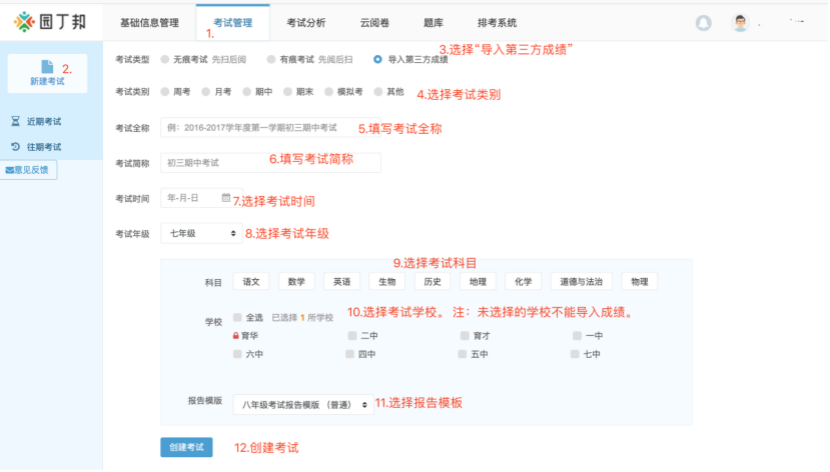The height and width of the screenshot is (472, 830).
Task: Tick the 二中 school checkbox
Action: click(x=350, y=336)
